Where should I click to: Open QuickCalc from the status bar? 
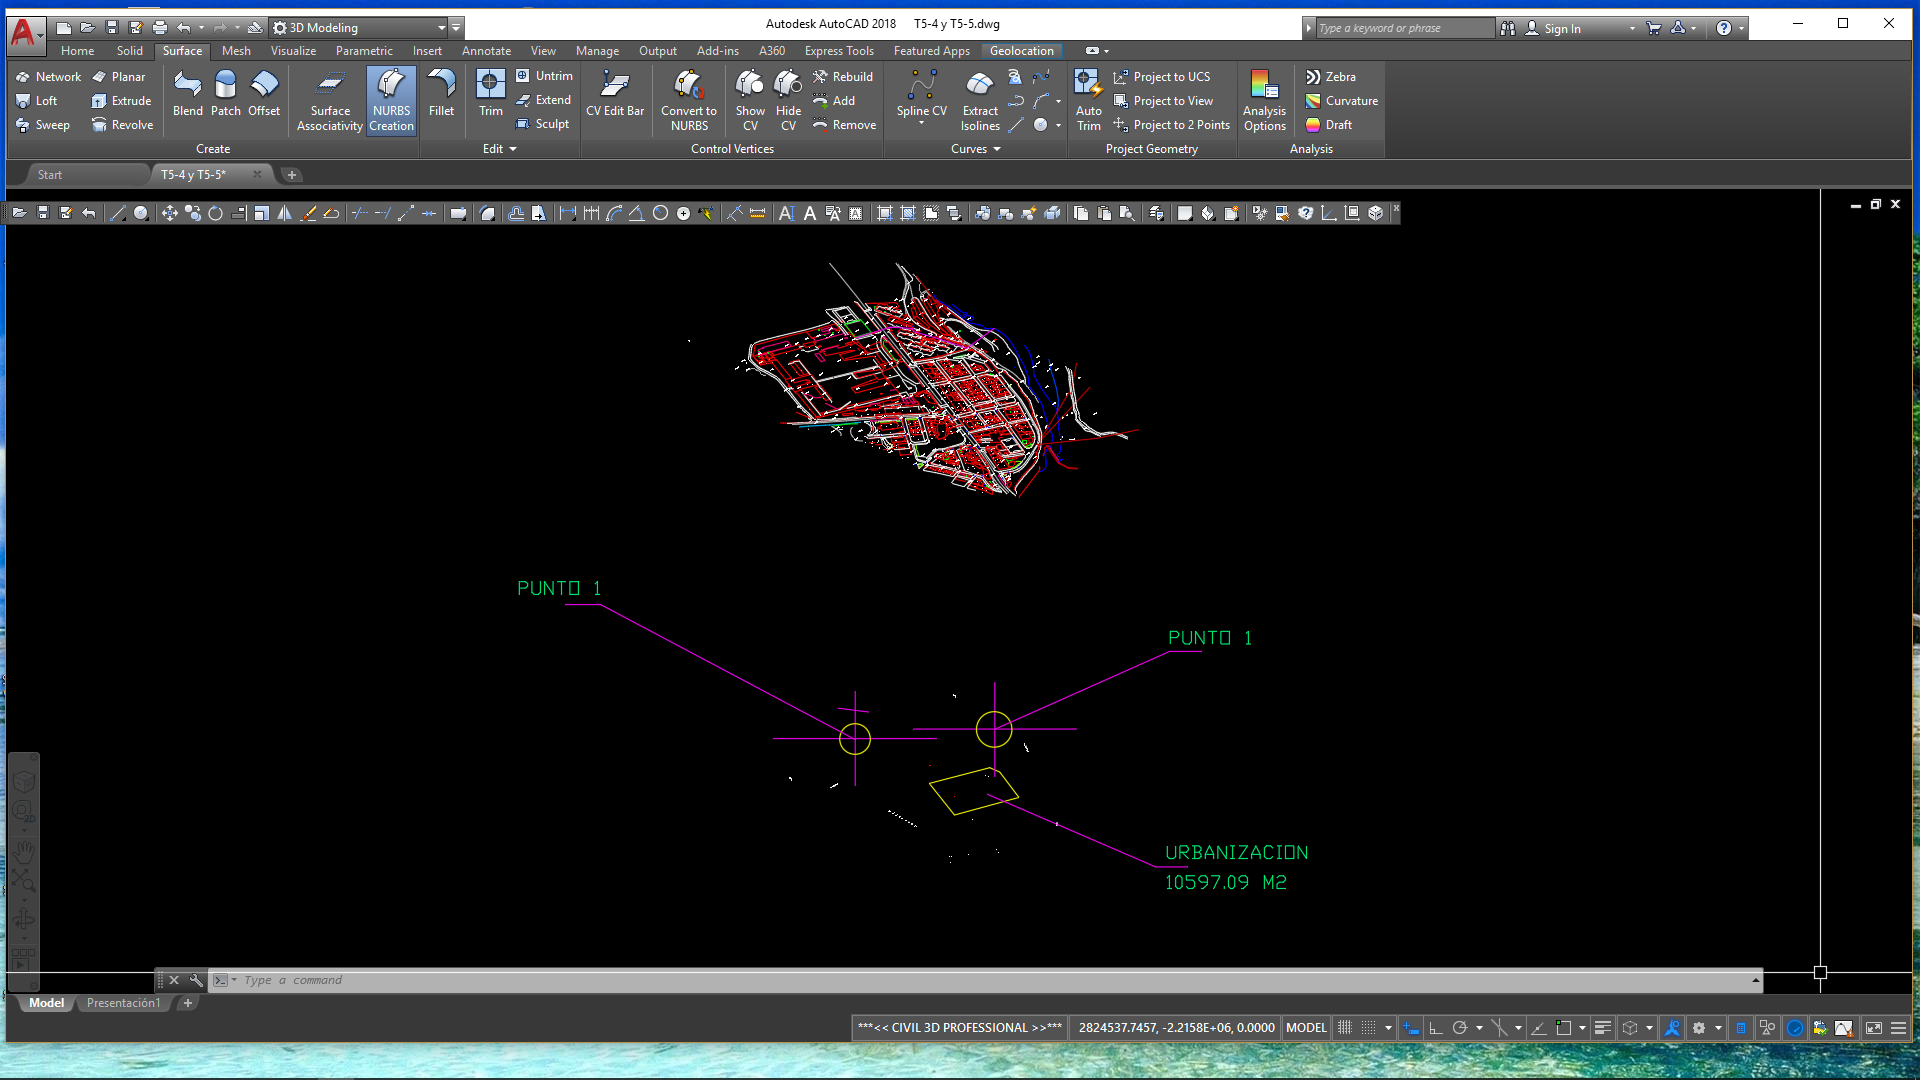coord(1742,1028)
